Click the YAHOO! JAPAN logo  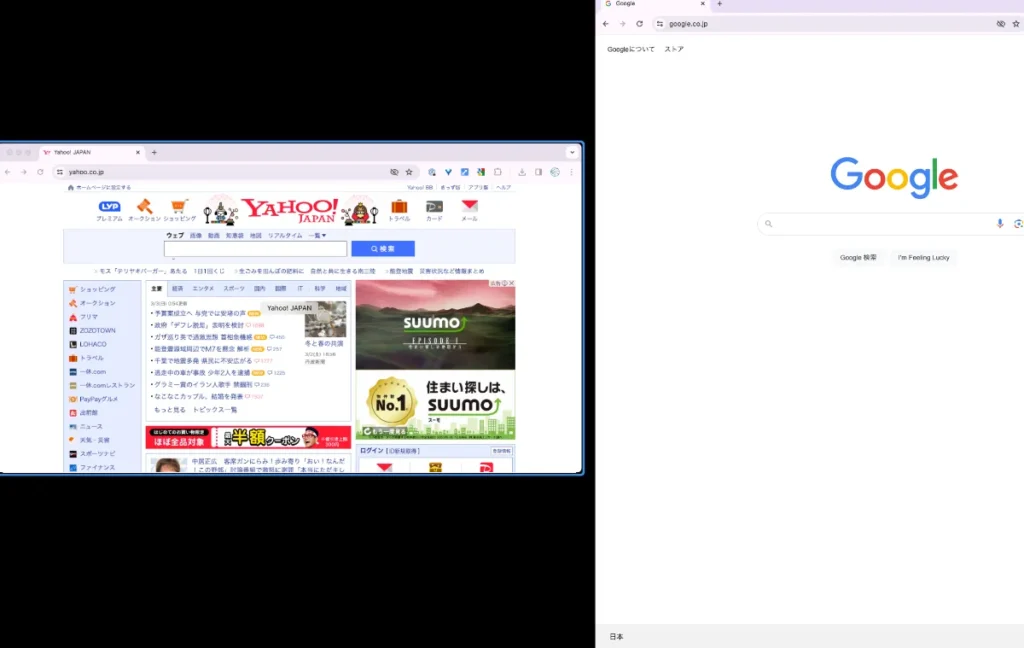290,210
